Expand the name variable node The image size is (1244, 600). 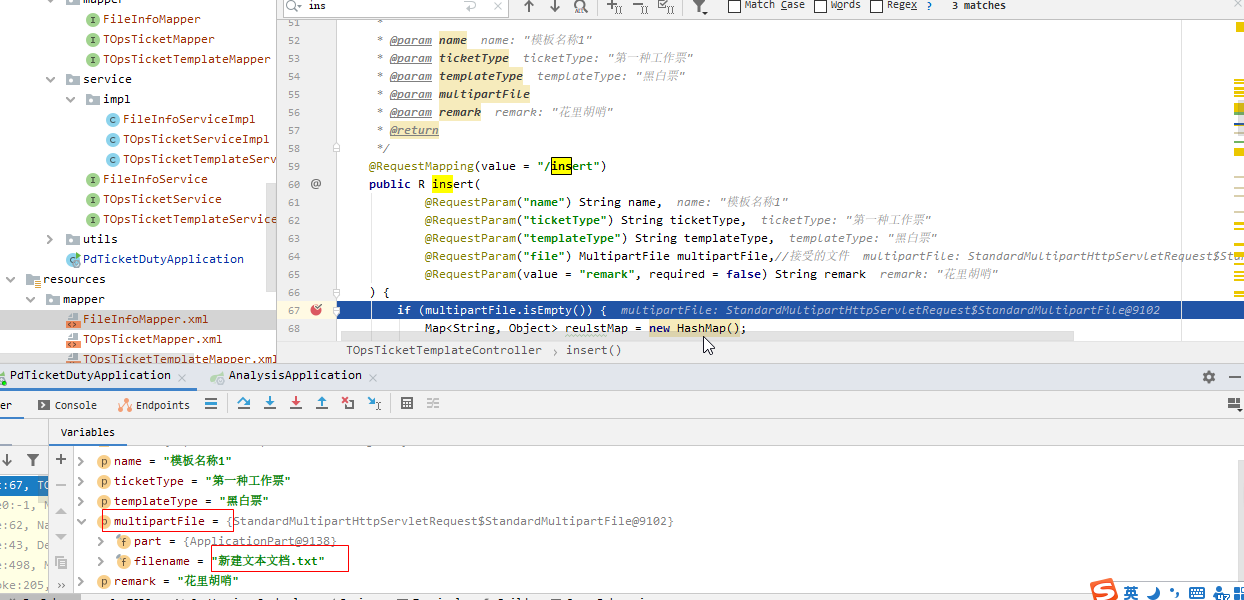pos(83,461)
